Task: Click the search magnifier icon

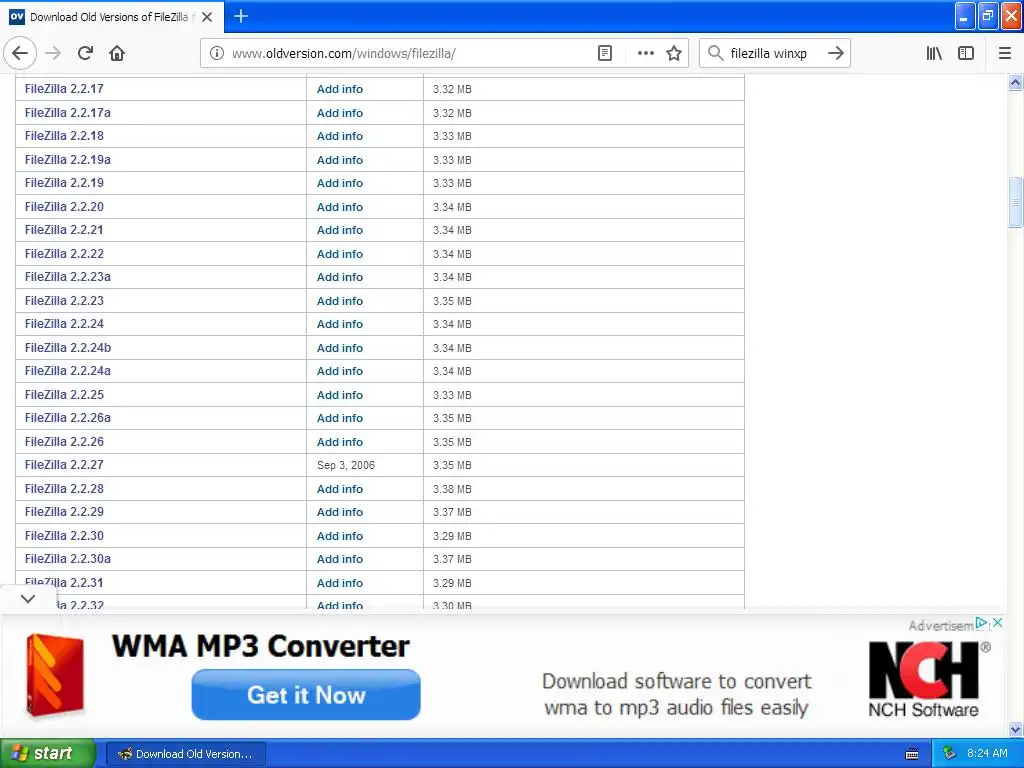Action: (716, 54)
